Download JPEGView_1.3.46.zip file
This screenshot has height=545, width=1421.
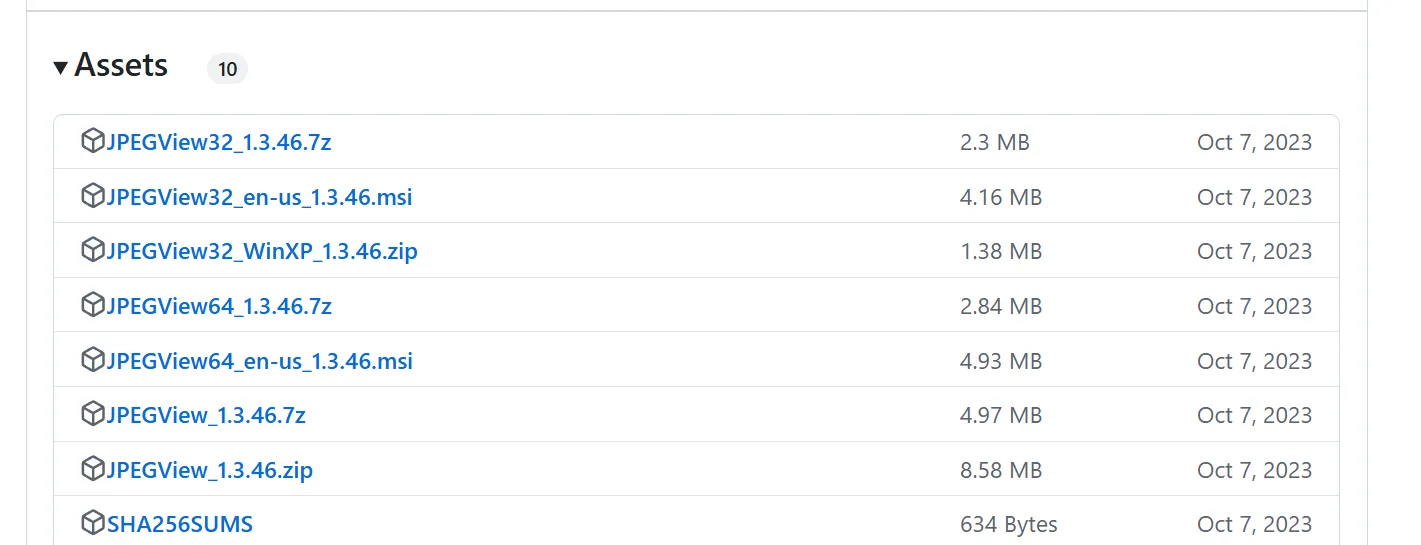click(x=210, y=469)
